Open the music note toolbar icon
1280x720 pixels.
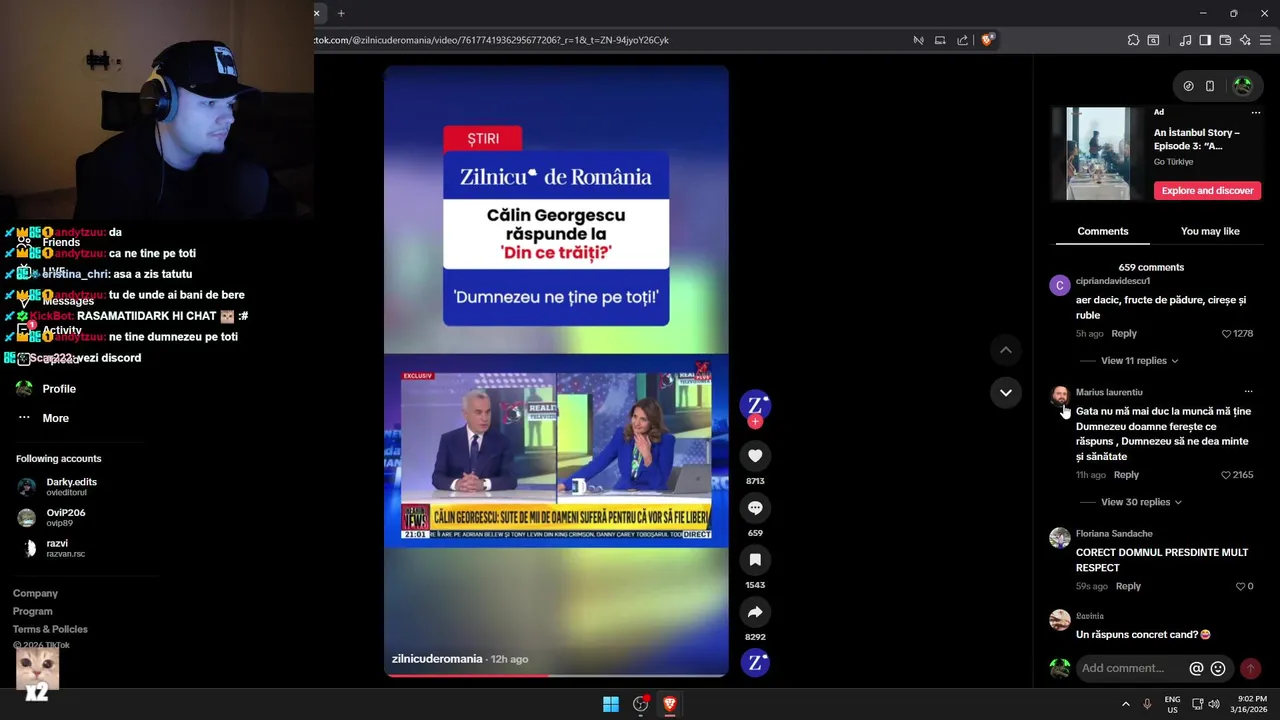(1185, 40)
